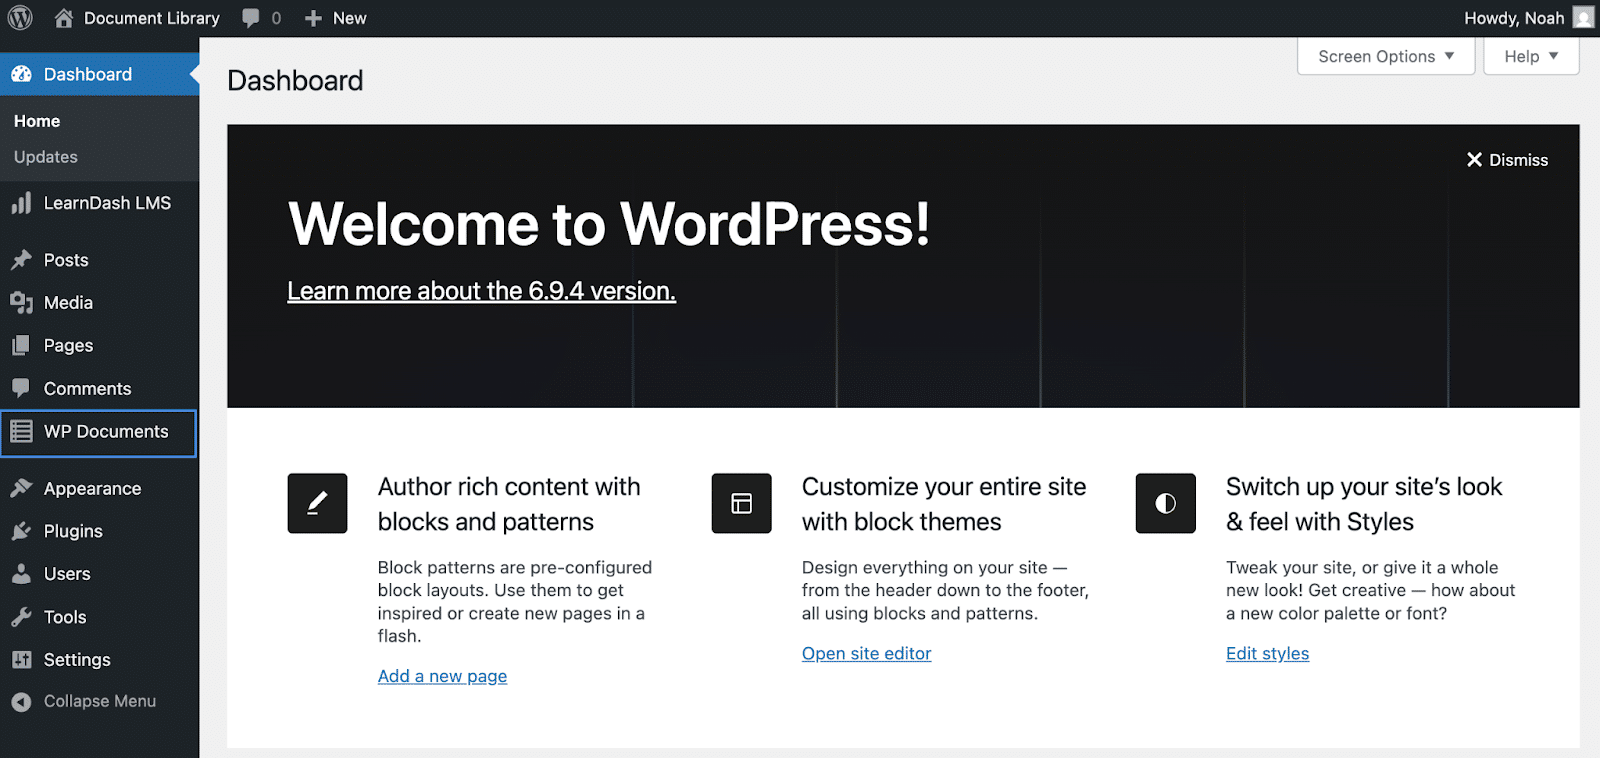Click the plus icon next to New
This screenshot has height=758, width=1600.
coord(313,18)
